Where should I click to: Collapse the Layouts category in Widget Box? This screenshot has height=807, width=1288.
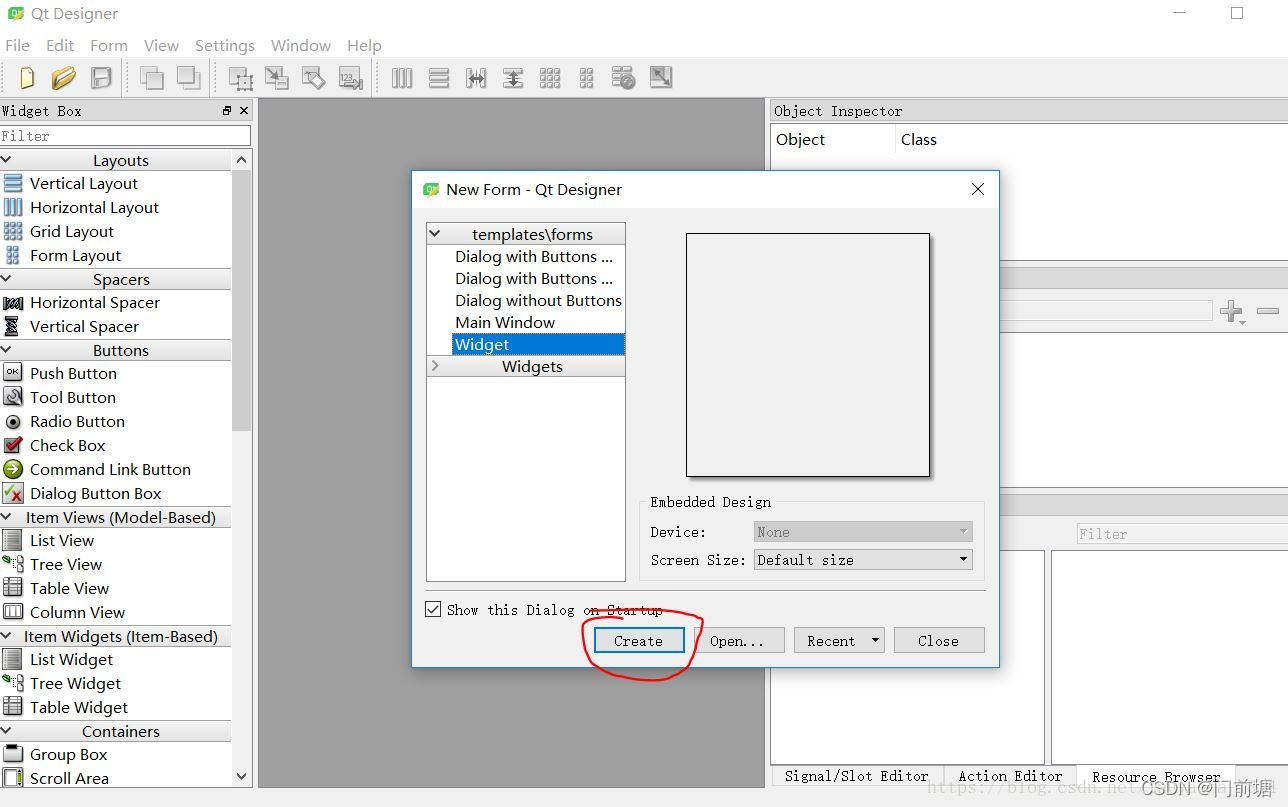point(6,160)
